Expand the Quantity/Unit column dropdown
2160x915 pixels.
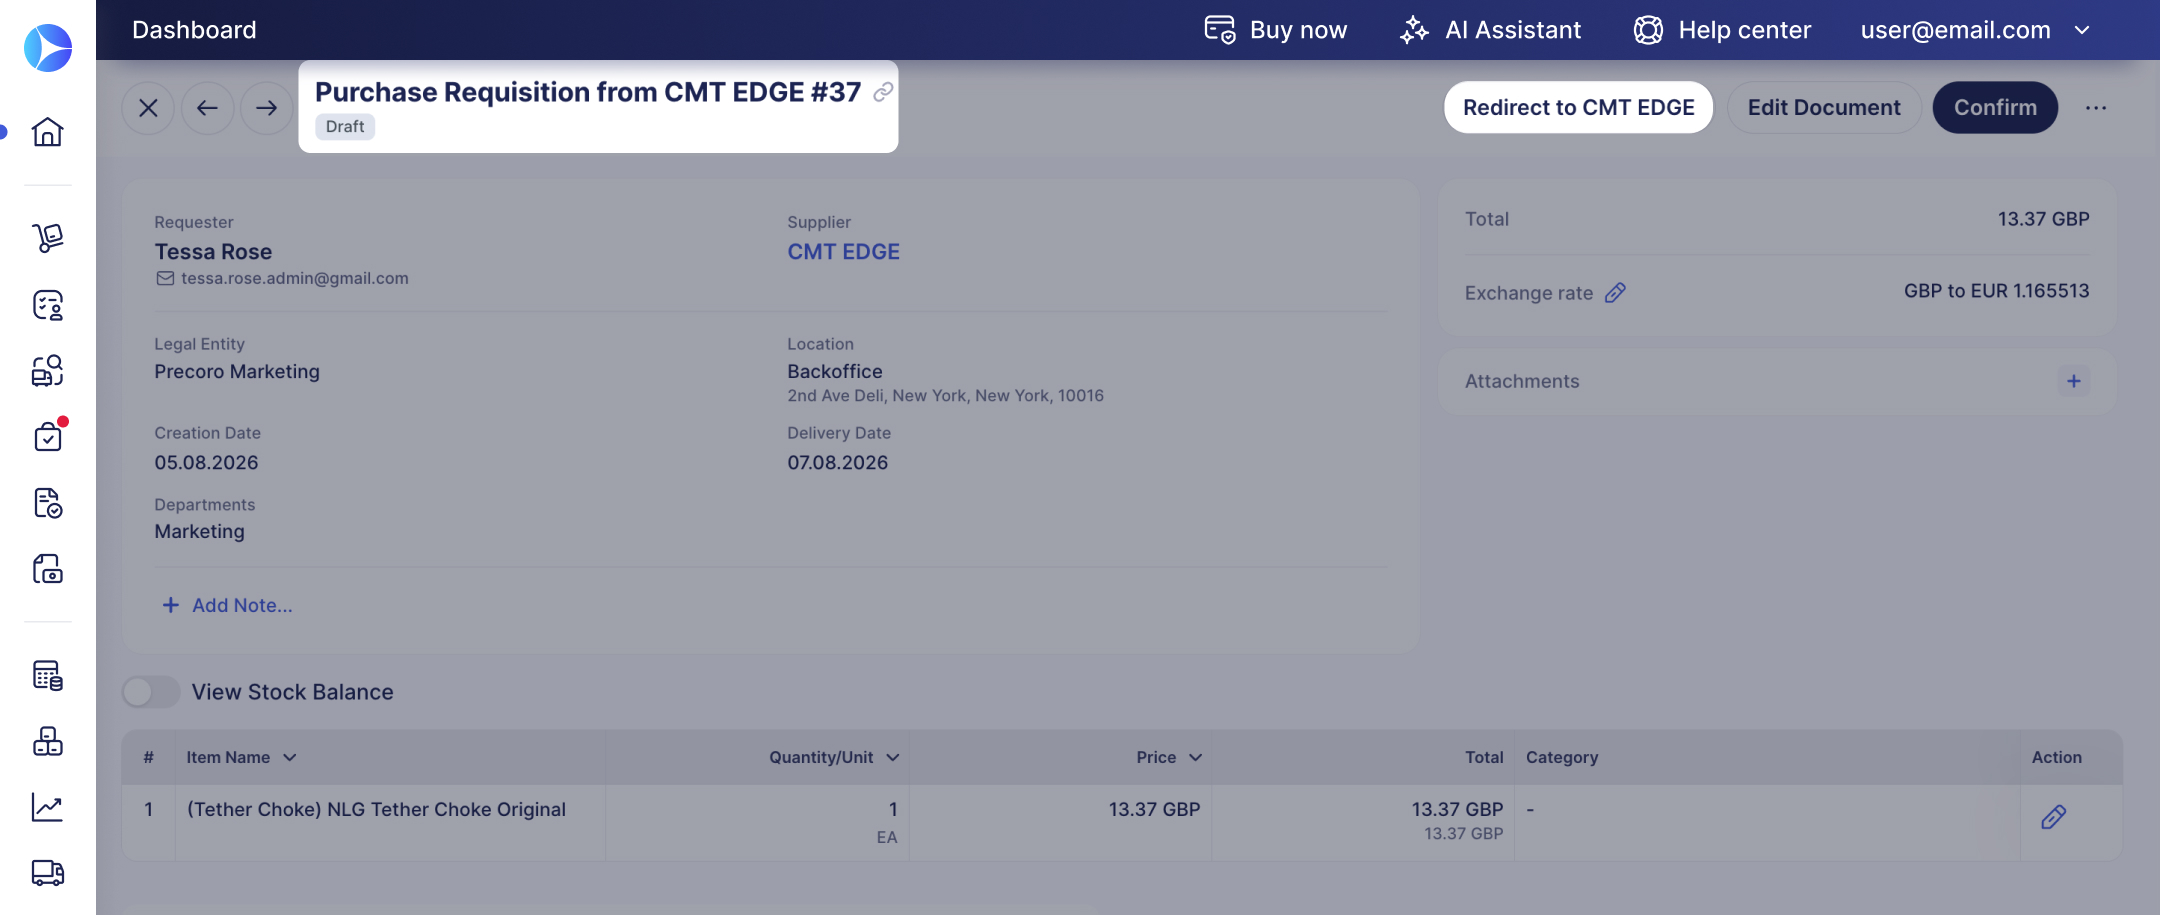coord(893,758)
